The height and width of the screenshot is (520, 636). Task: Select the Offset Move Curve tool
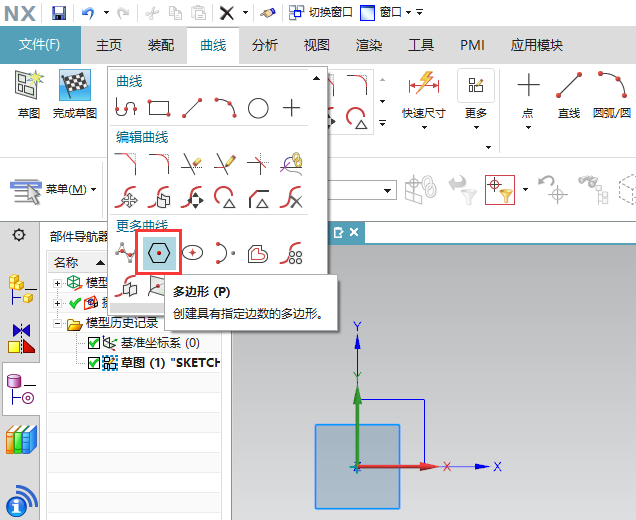159,197
